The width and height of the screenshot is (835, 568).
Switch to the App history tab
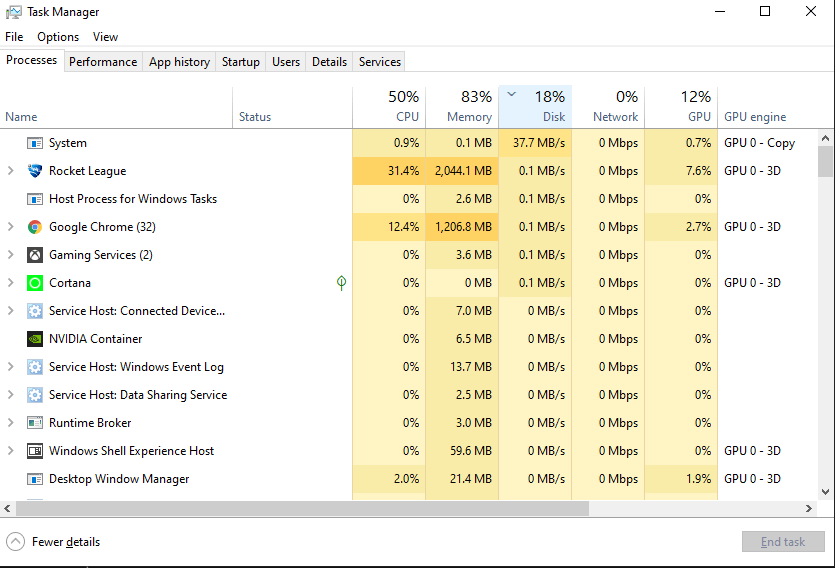pyautogui.click(x=179, y=62)
